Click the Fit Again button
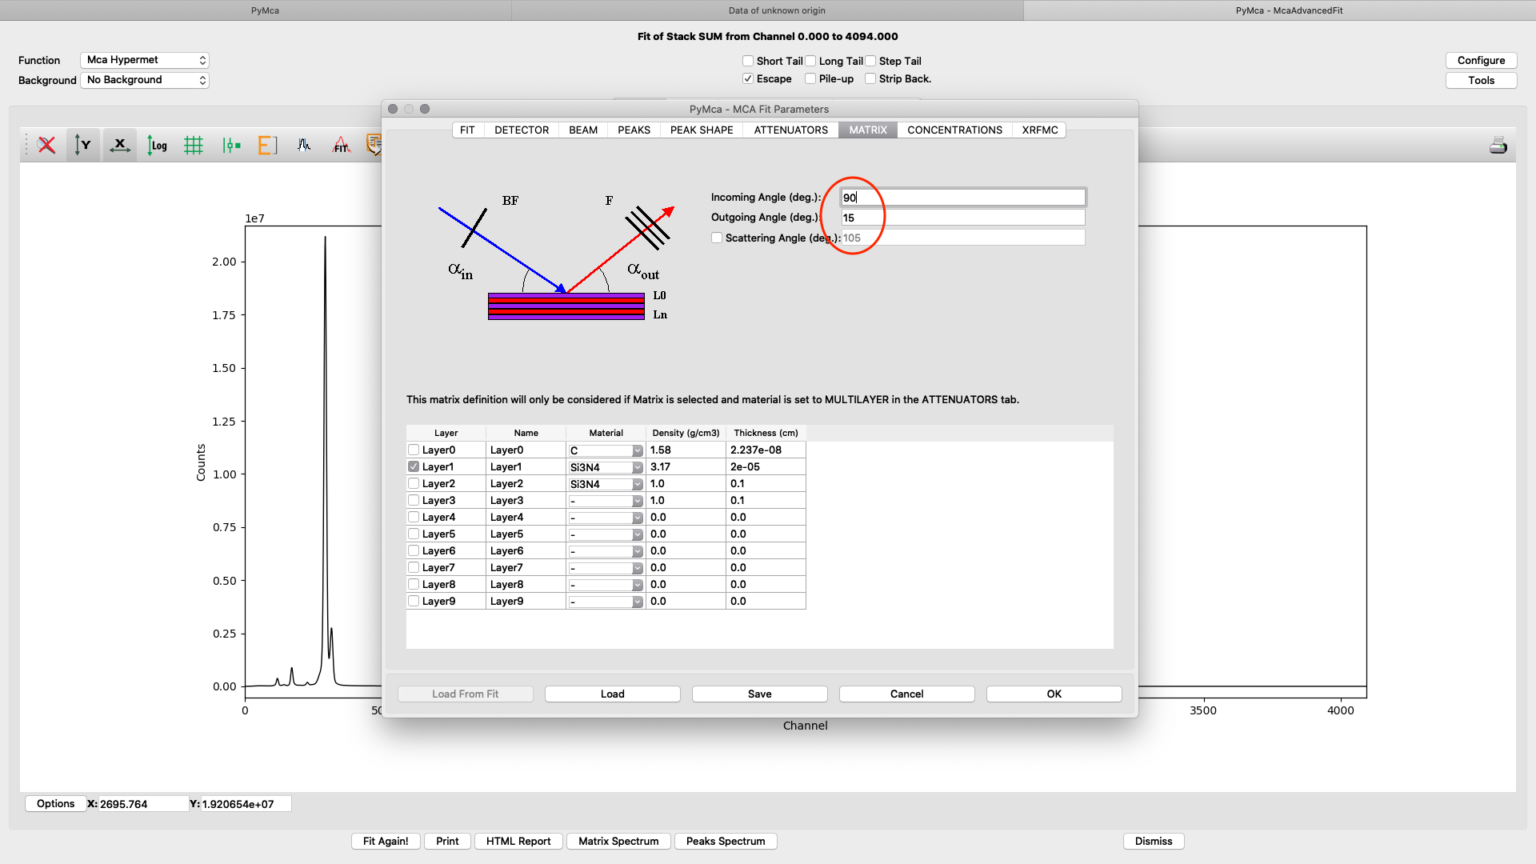The image size is (1536, 864). pyautogui.click(x=385, y=841)
